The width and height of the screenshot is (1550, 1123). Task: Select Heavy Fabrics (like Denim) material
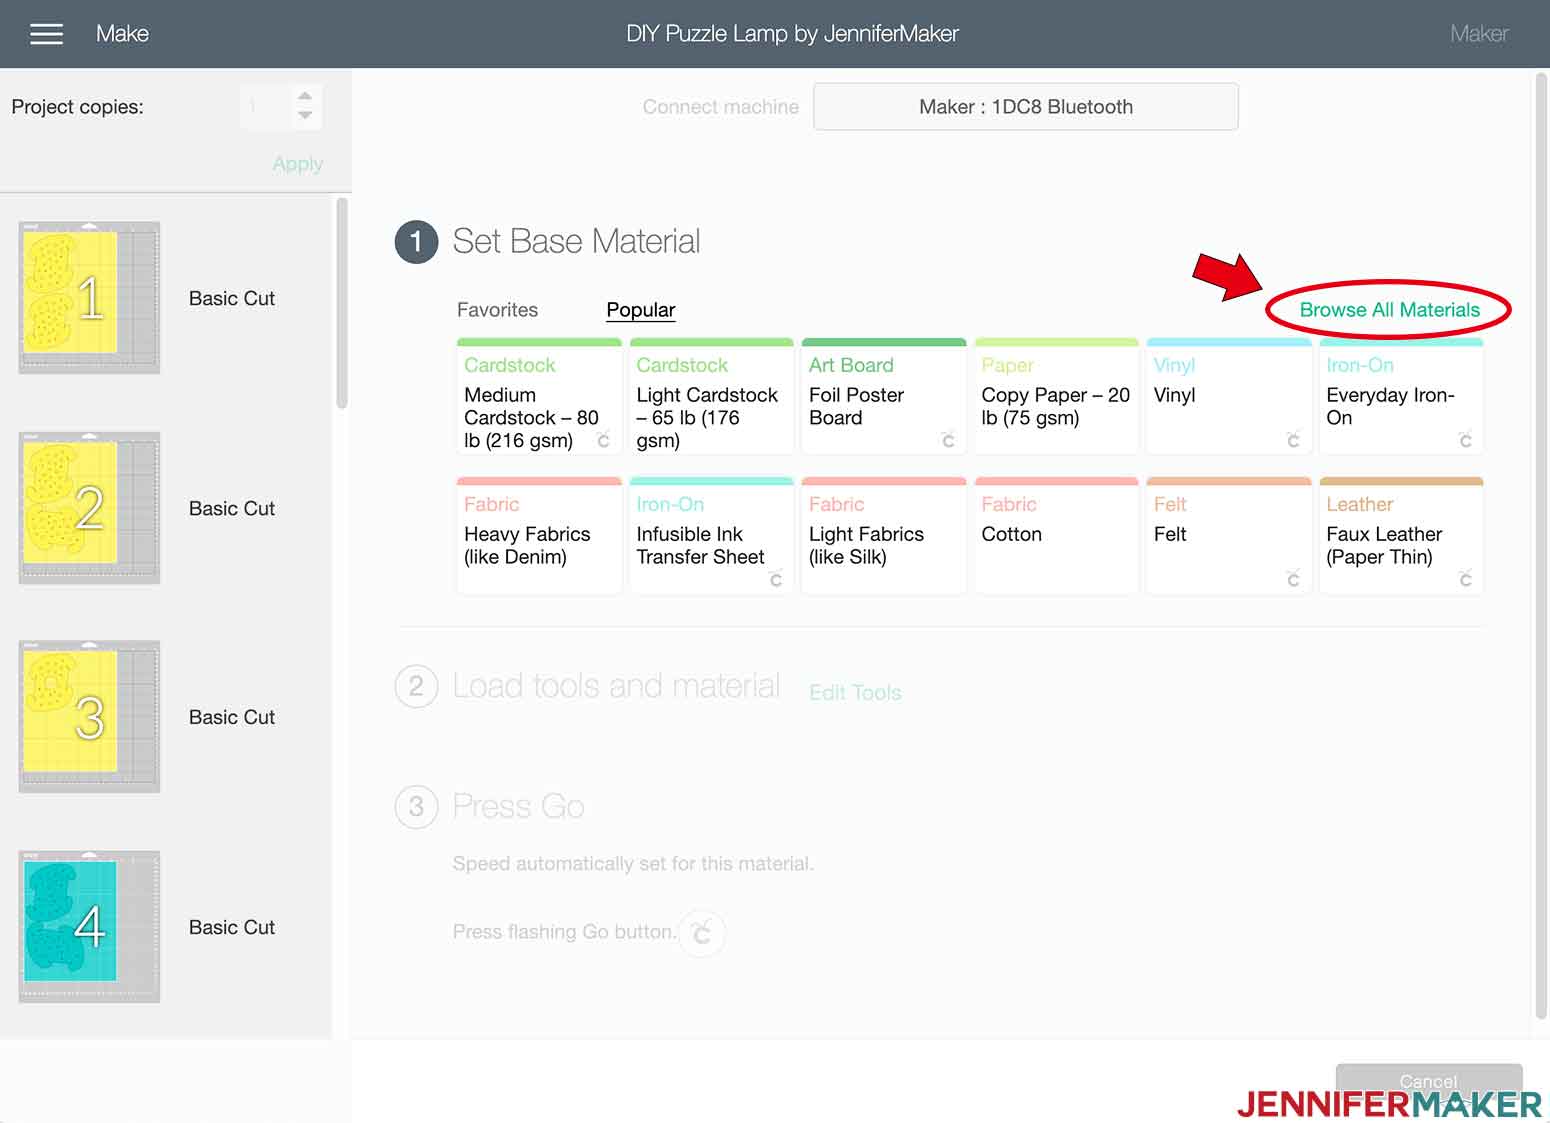[539, 536]
